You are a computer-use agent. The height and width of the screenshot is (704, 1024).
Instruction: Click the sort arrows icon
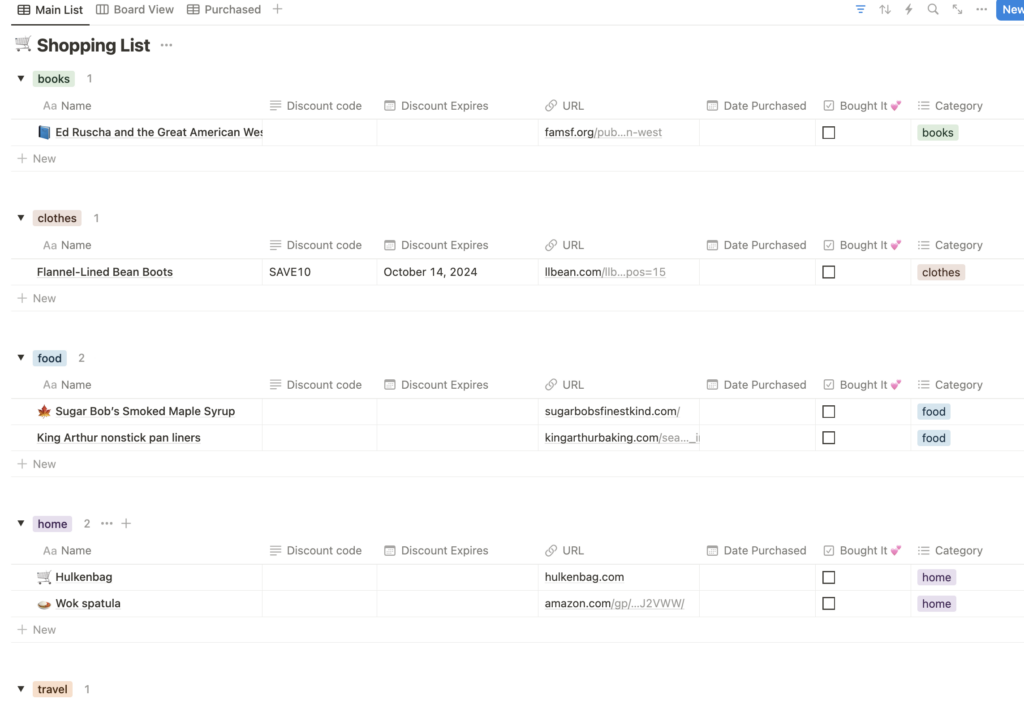click(x=885, y=10)
